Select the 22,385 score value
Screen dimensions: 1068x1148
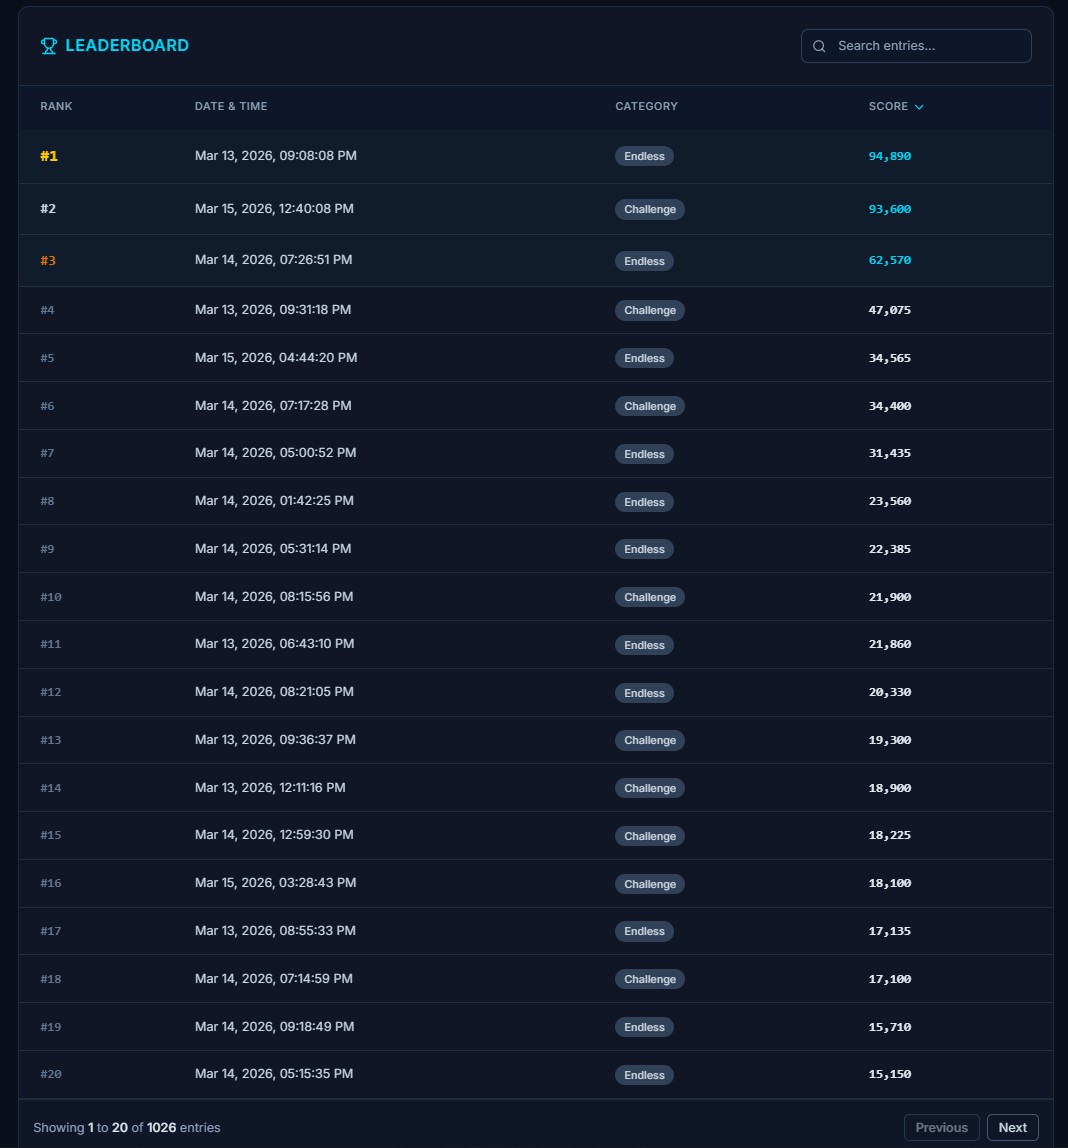coord(889,549)
